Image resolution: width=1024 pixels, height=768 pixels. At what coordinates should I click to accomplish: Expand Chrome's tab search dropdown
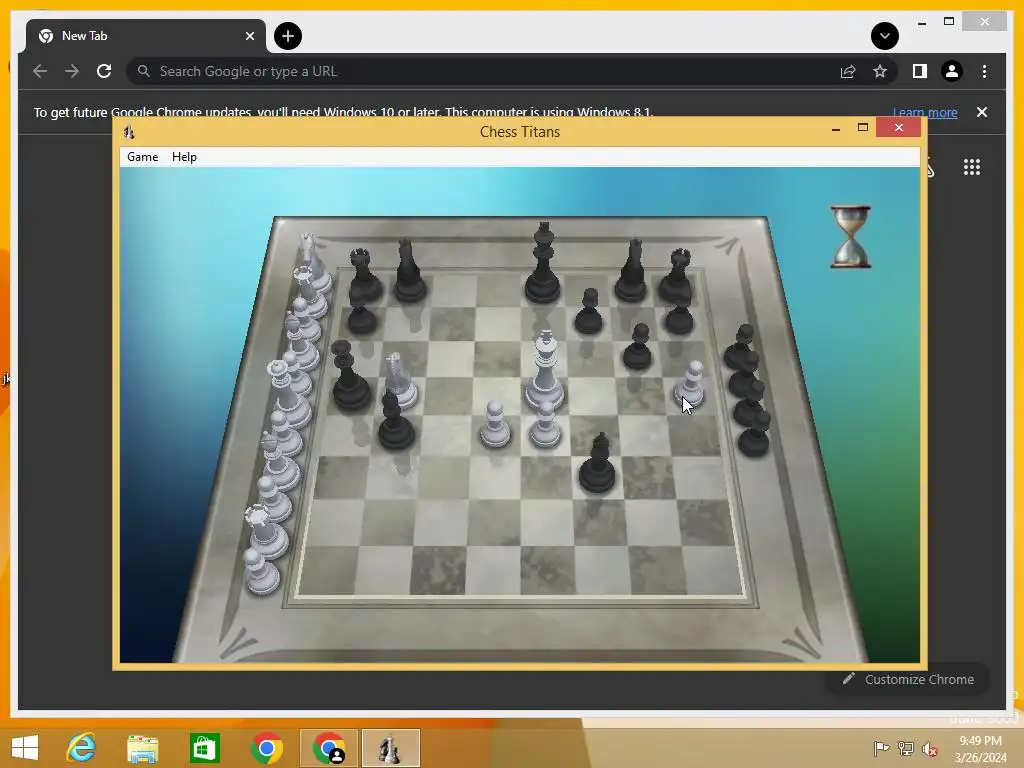[x=885, y=36]
